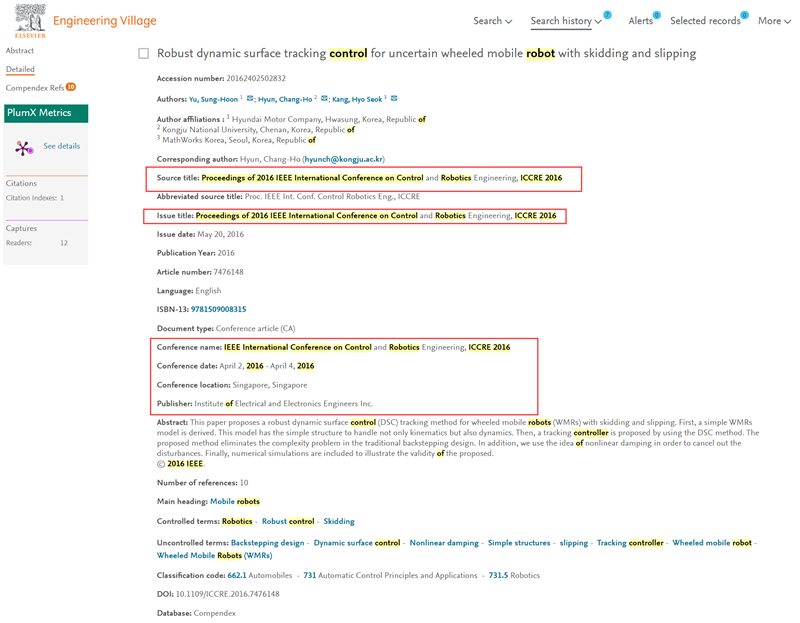The height and width of the screenshot is (623, 800).
Task: Open Mobile robots main heading link
Action: pyautogui.click(x=235, y=502)
